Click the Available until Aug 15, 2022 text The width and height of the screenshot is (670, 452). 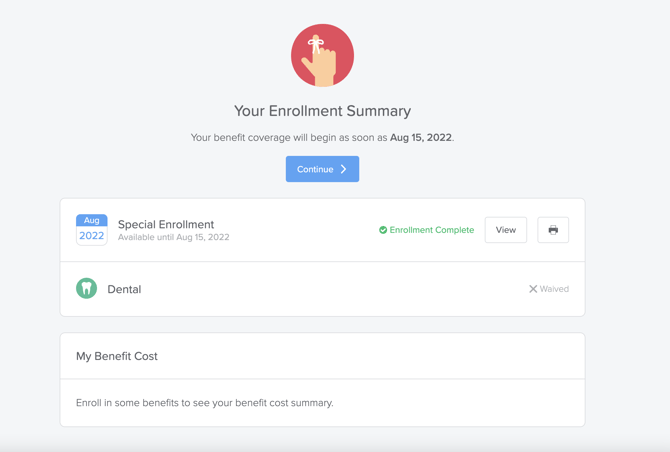(x=174, y=238)
